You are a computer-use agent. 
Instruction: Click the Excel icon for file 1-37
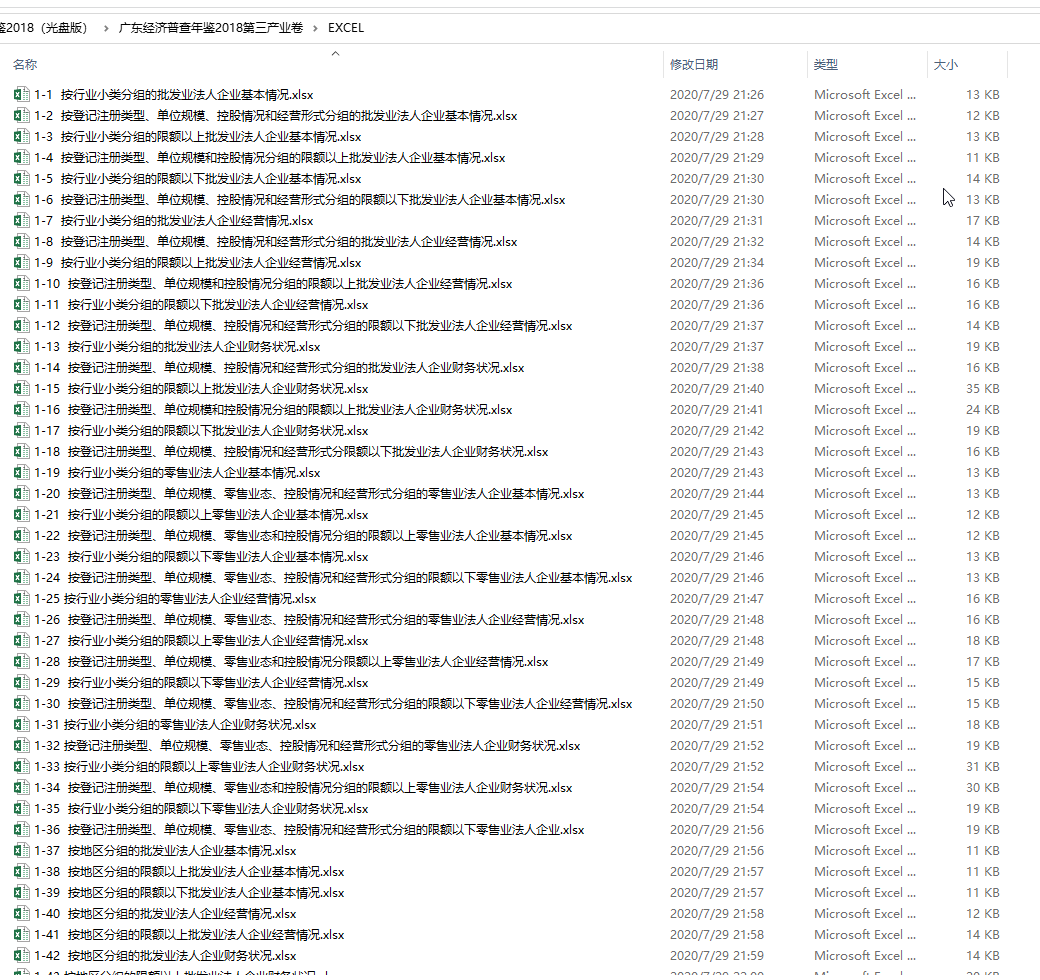21,851
